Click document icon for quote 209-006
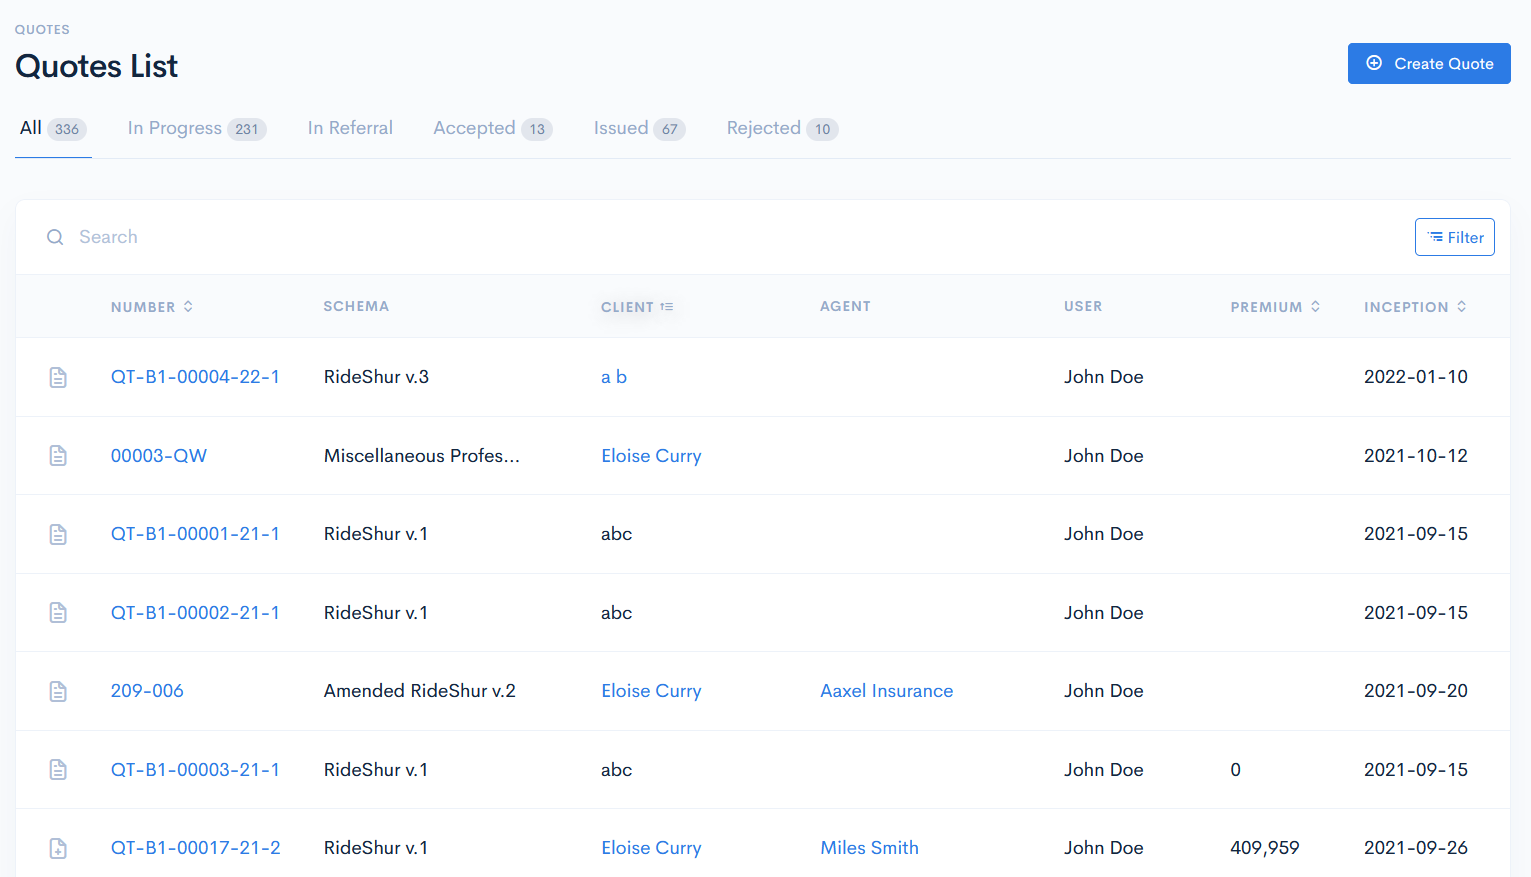The height and width of the screenshot is (877, 1531). click(x=58, y=691)
